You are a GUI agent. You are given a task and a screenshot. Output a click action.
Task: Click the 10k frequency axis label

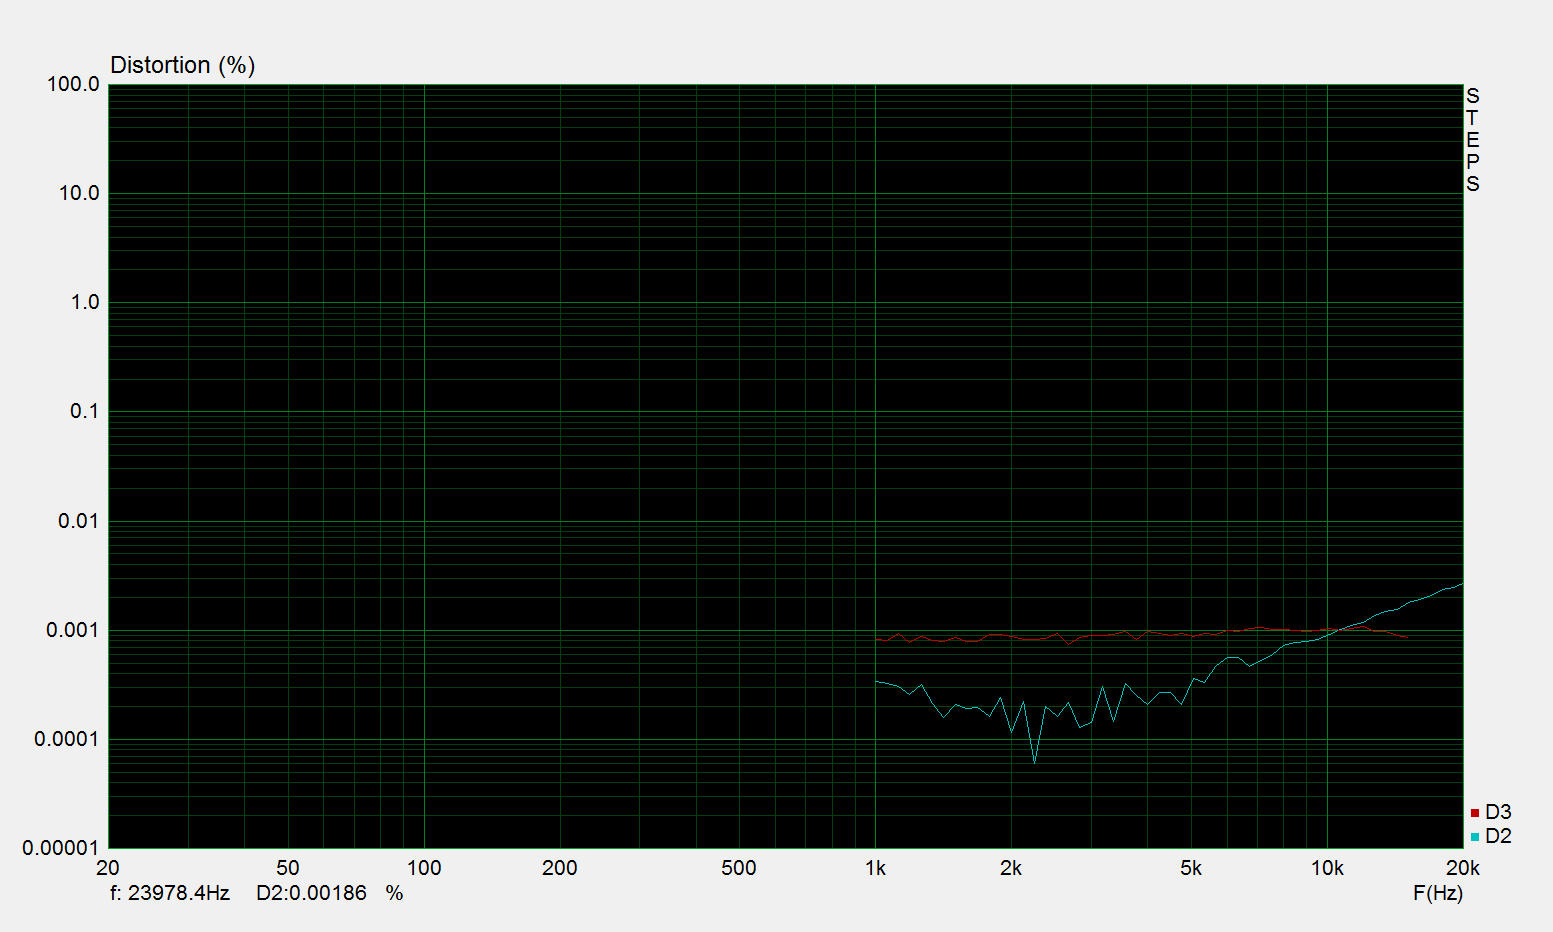click(x=1327, y=868)
